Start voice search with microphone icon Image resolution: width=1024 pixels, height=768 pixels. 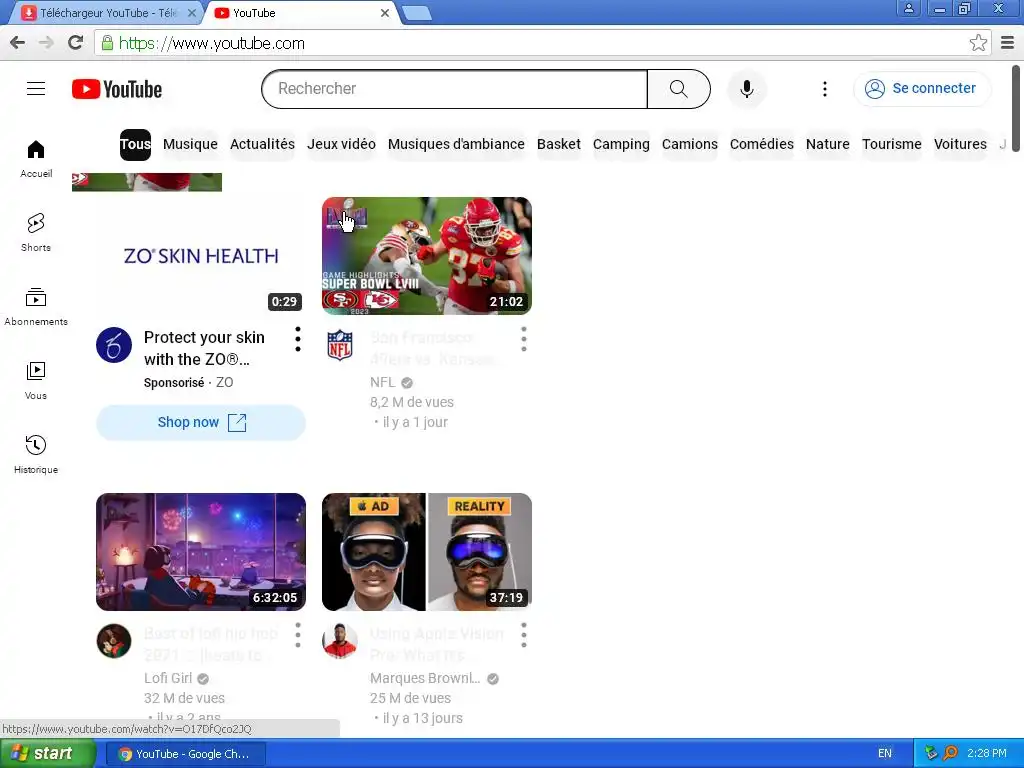[x=746, y=89]
